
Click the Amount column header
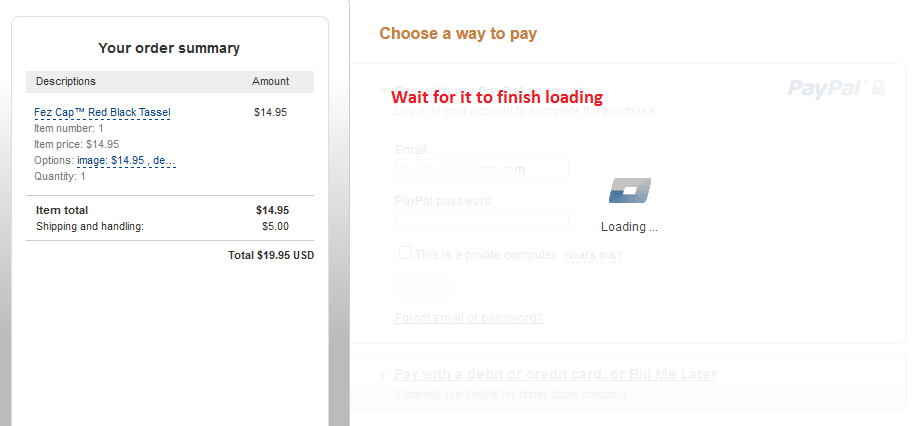[x=270, y=81]
